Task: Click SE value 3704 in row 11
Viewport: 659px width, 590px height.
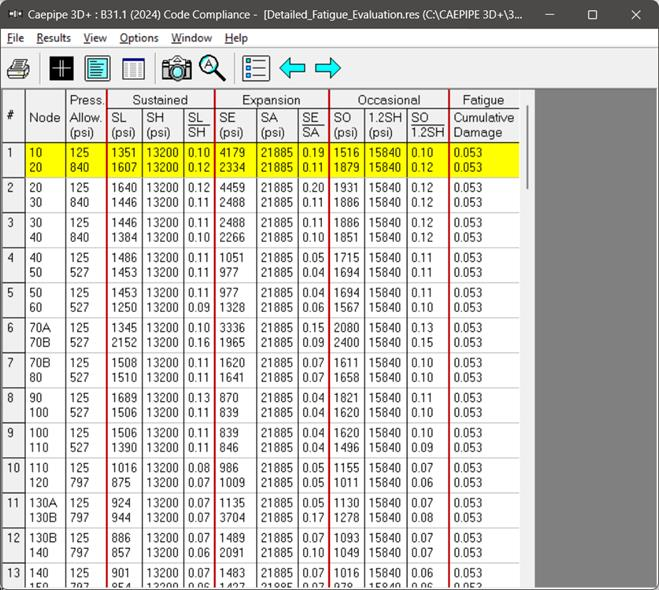Action: (232, 517)
